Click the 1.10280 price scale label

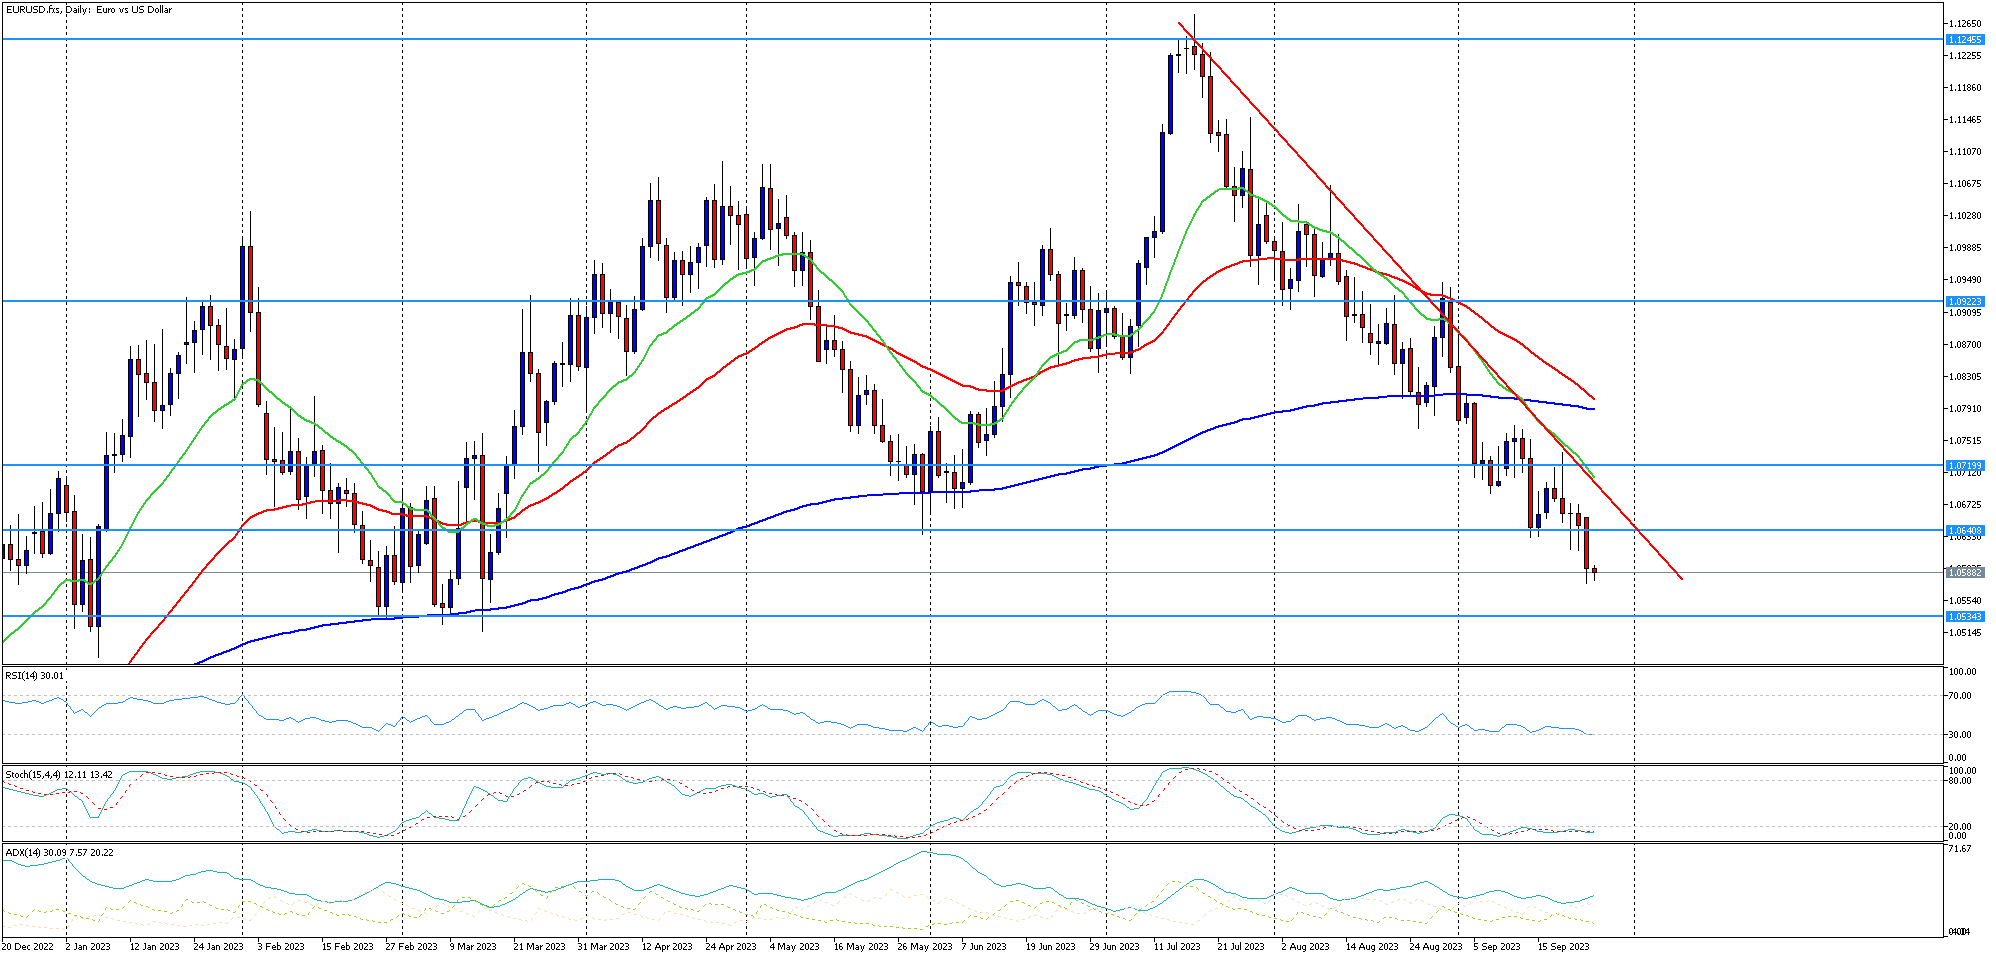(x=1965, y=216)
